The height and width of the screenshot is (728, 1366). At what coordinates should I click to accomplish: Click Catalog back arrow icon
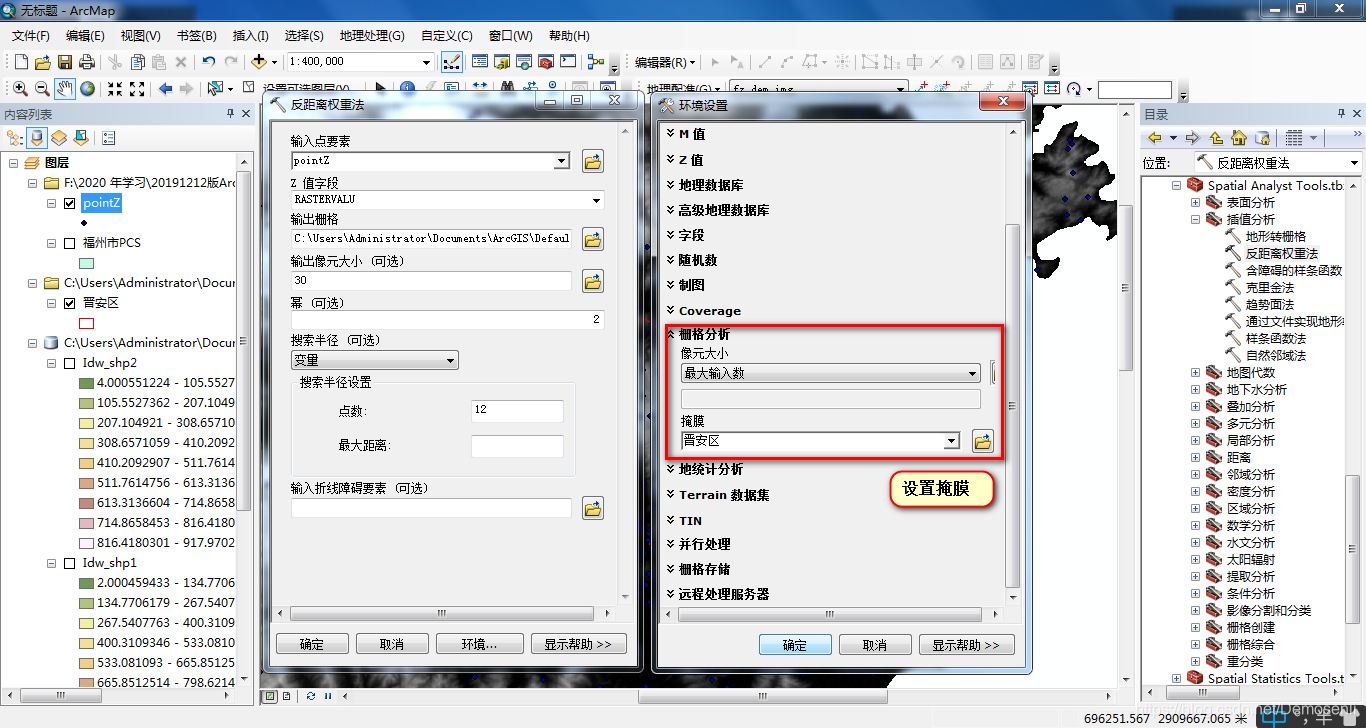pos(1155,138)
